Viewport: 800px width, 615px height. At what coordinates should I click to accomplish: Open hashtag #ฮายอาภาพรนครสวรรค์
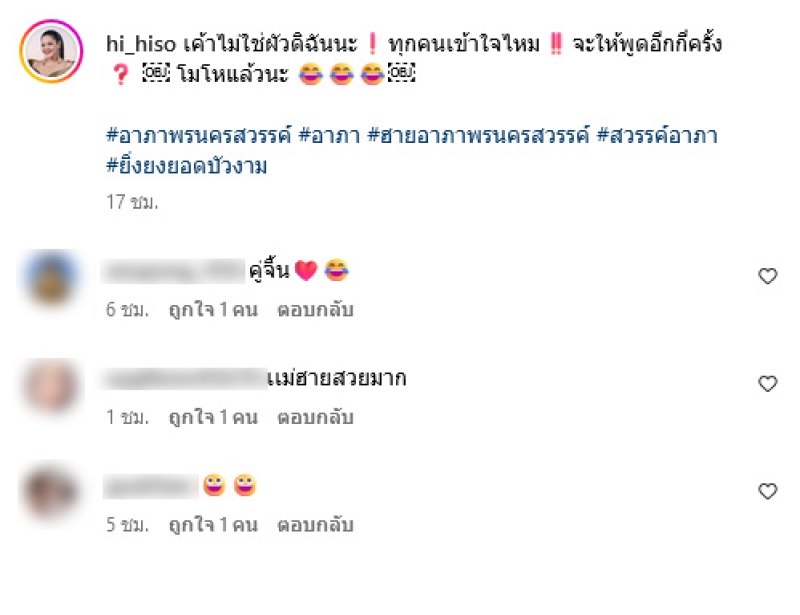(x=479, y=136)
